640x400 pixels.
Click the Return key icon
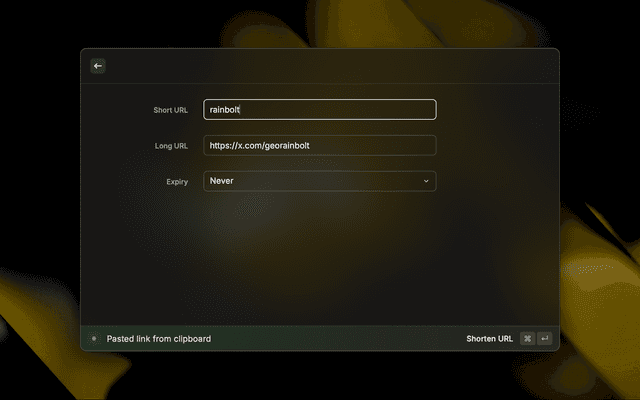click(x=544, y=339)
